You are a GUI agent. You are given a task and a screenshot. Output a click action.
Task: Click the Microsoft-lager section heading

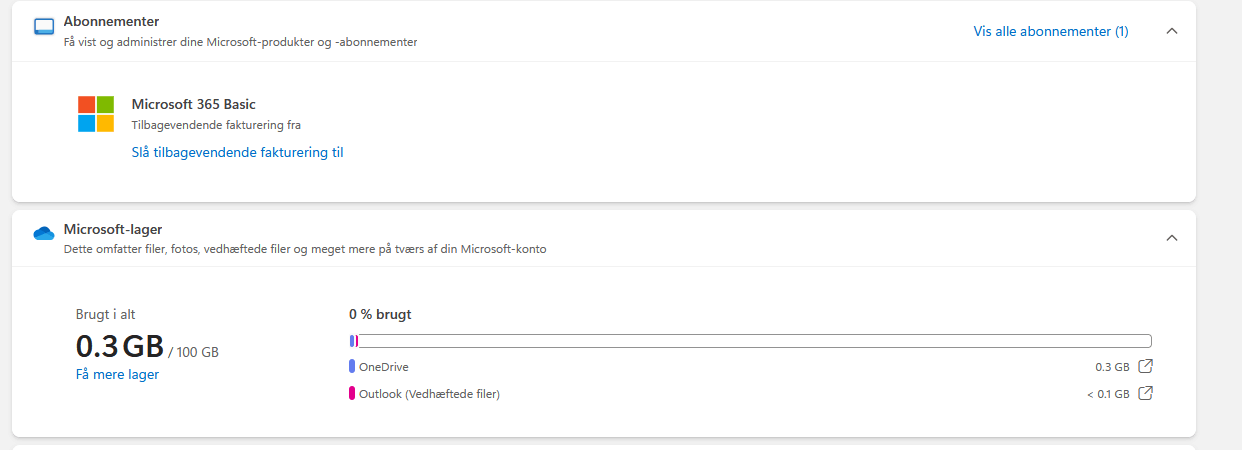click(113, 229)
